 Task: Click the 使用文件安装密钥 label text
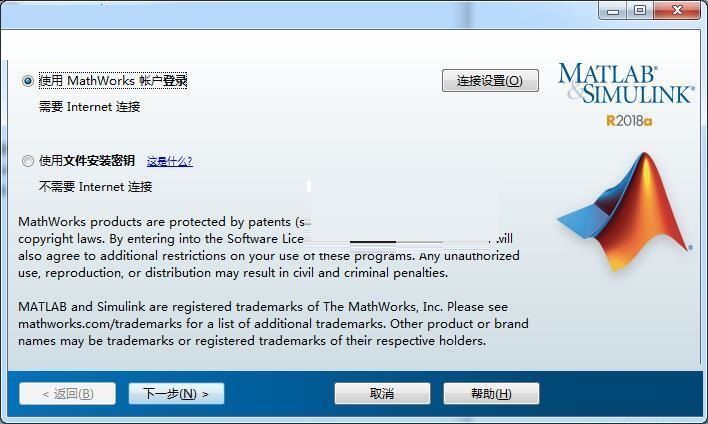(x=87, y=161)
